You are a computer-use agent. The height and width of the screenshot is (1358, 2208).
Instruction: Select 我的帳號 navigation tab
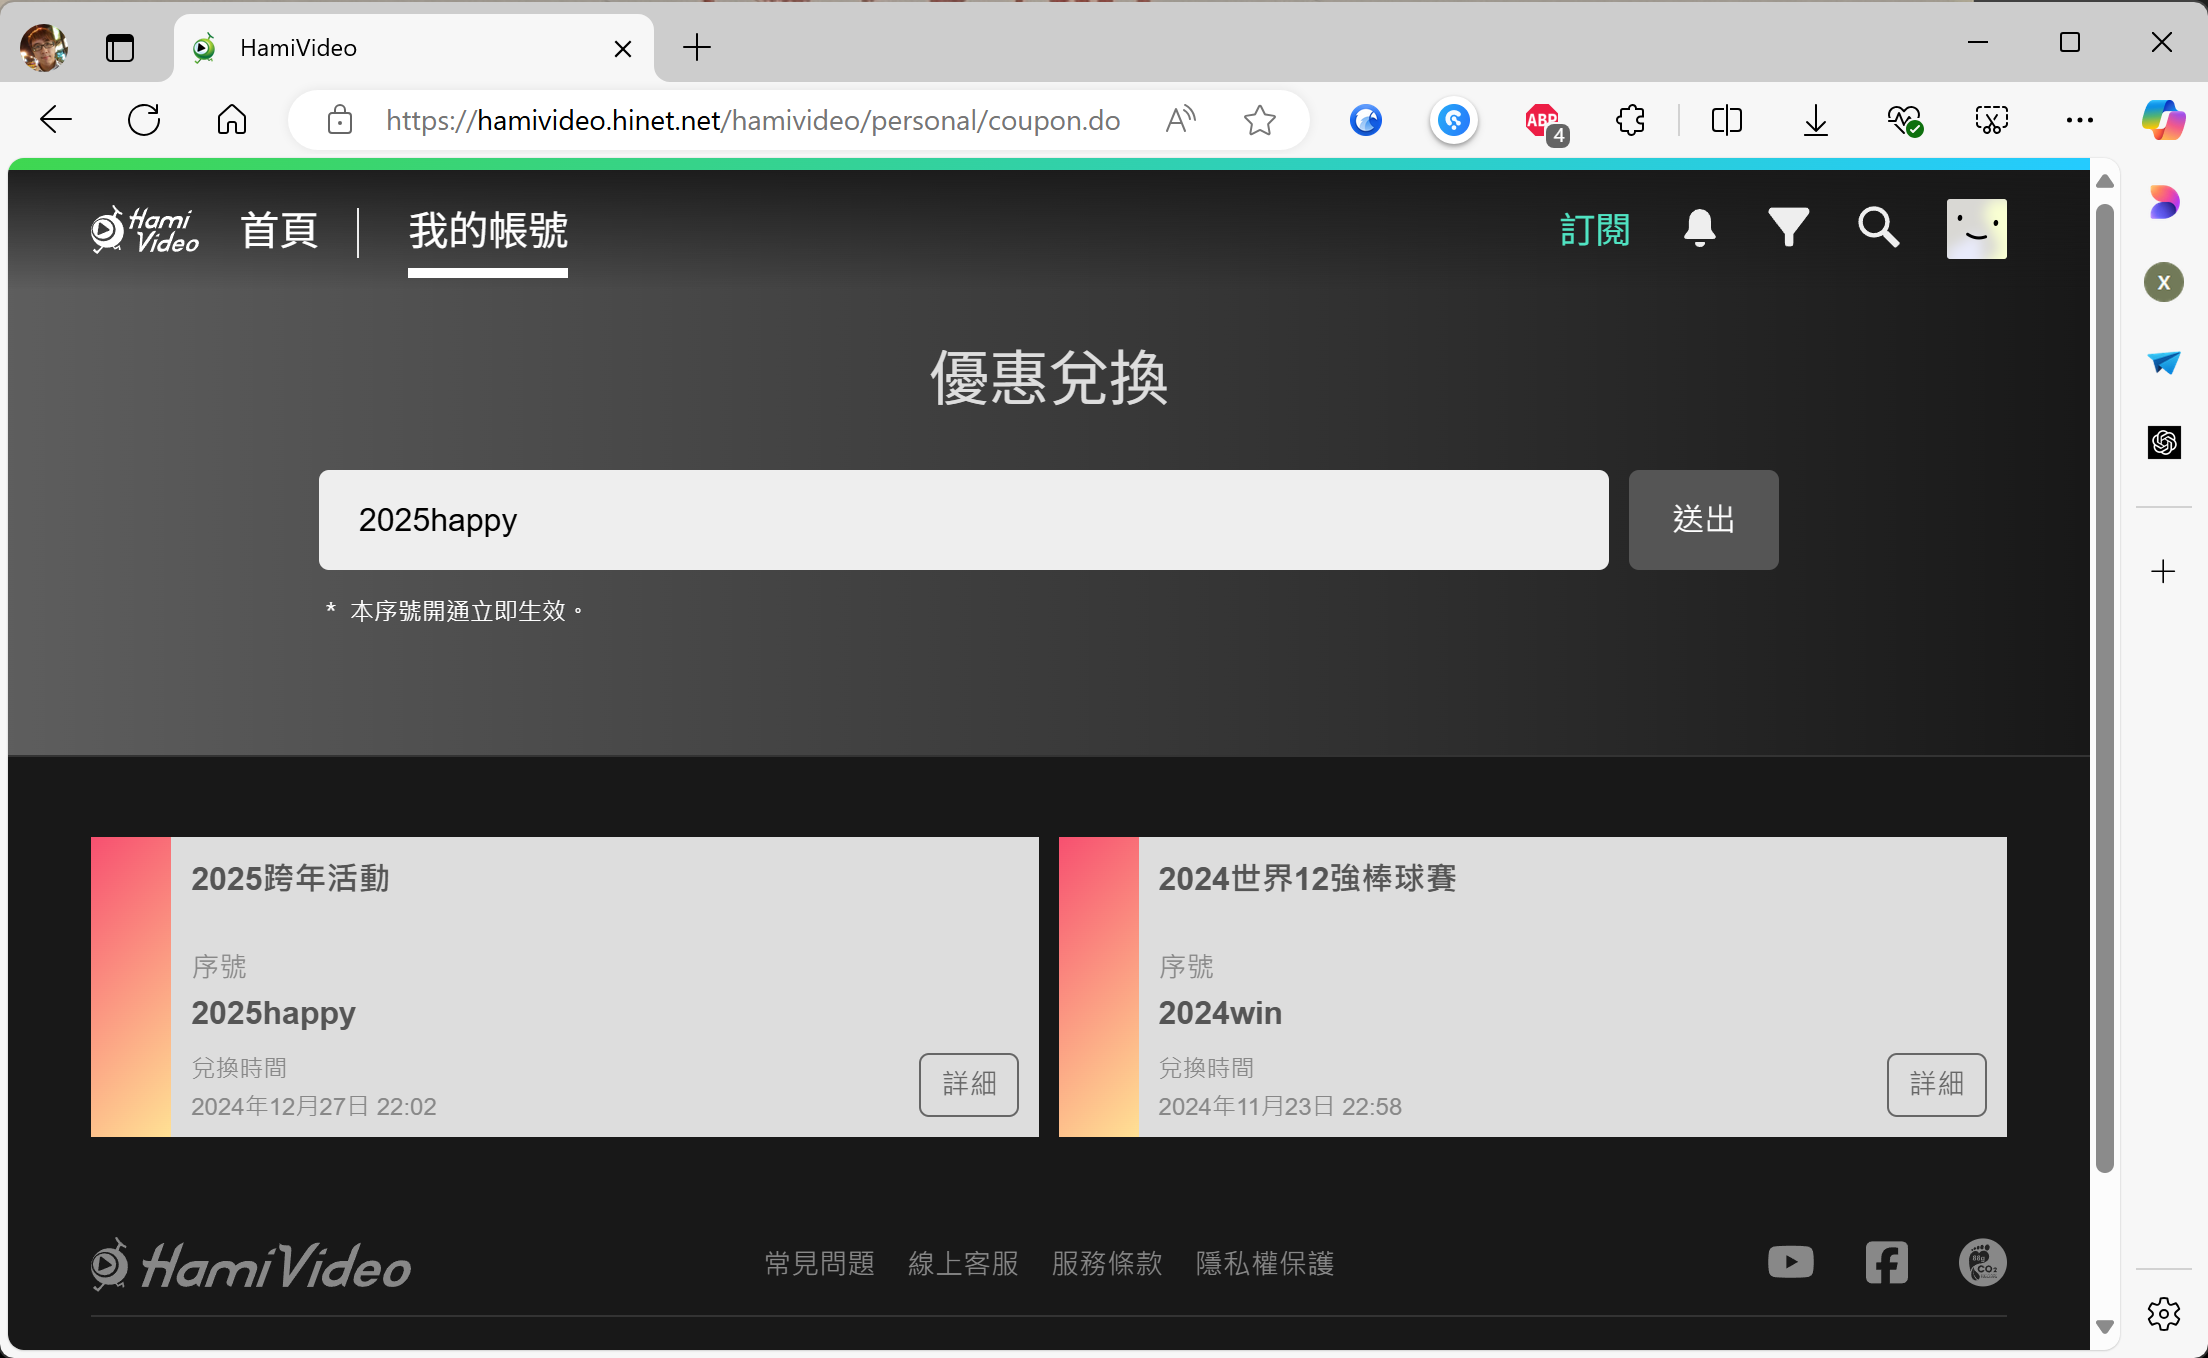tap(488, 231)
